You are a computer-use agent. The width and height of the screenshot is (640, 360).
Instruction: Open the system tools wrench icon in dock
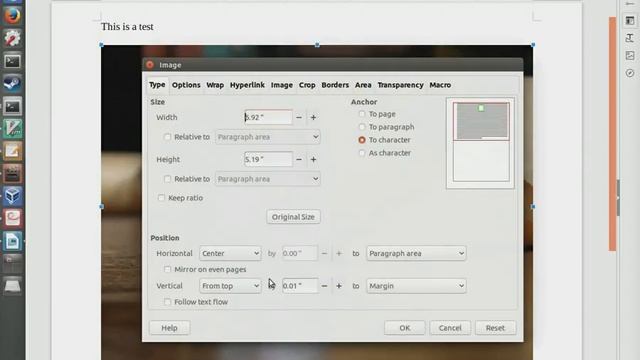[x=12, y=39]
